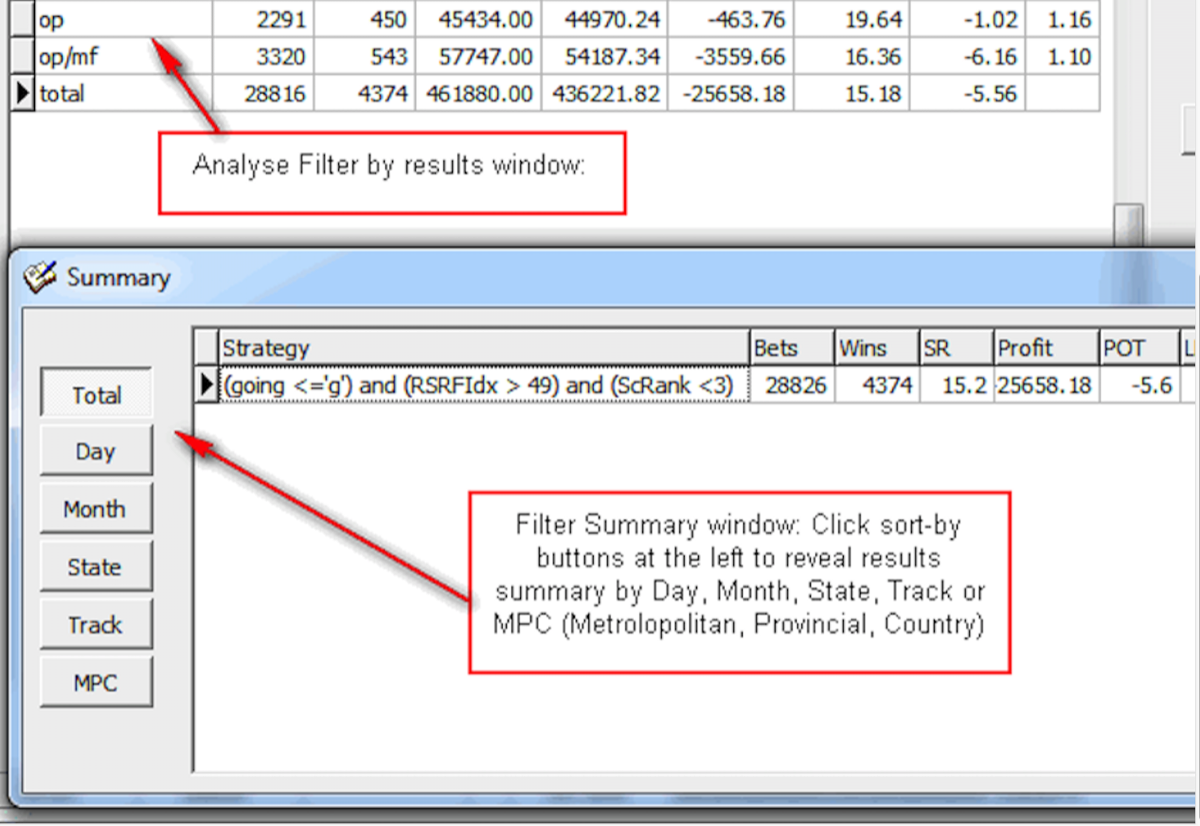The image size is (1200, 826).
Task: Click the row pointer arrow beside total row
Action: click(x=24, y=94)
